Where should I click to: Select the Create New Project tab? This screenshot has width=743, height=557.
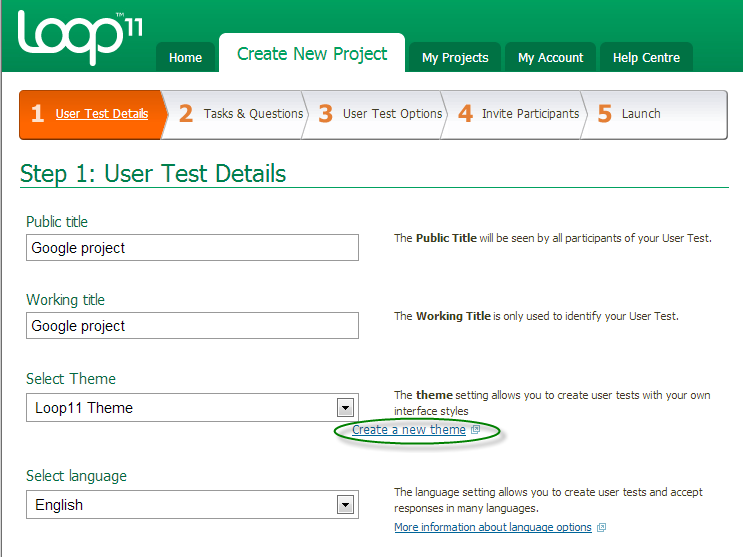pyautogui.click(x=312, y=54)
